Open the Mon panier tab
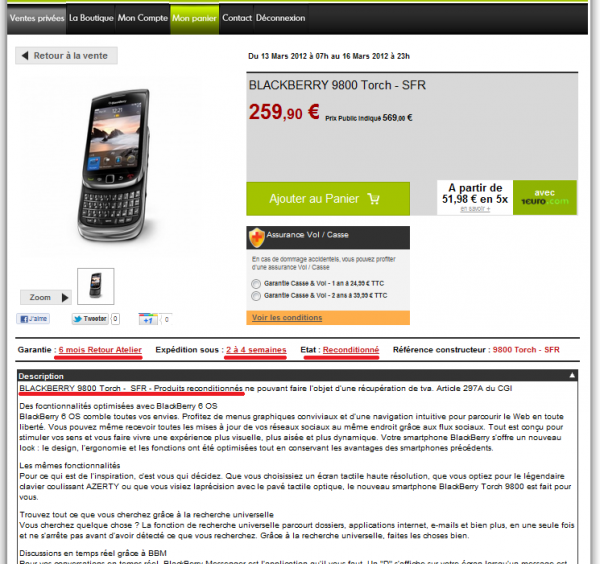This screenshot has height=564, width=600. tap(194, 18)
